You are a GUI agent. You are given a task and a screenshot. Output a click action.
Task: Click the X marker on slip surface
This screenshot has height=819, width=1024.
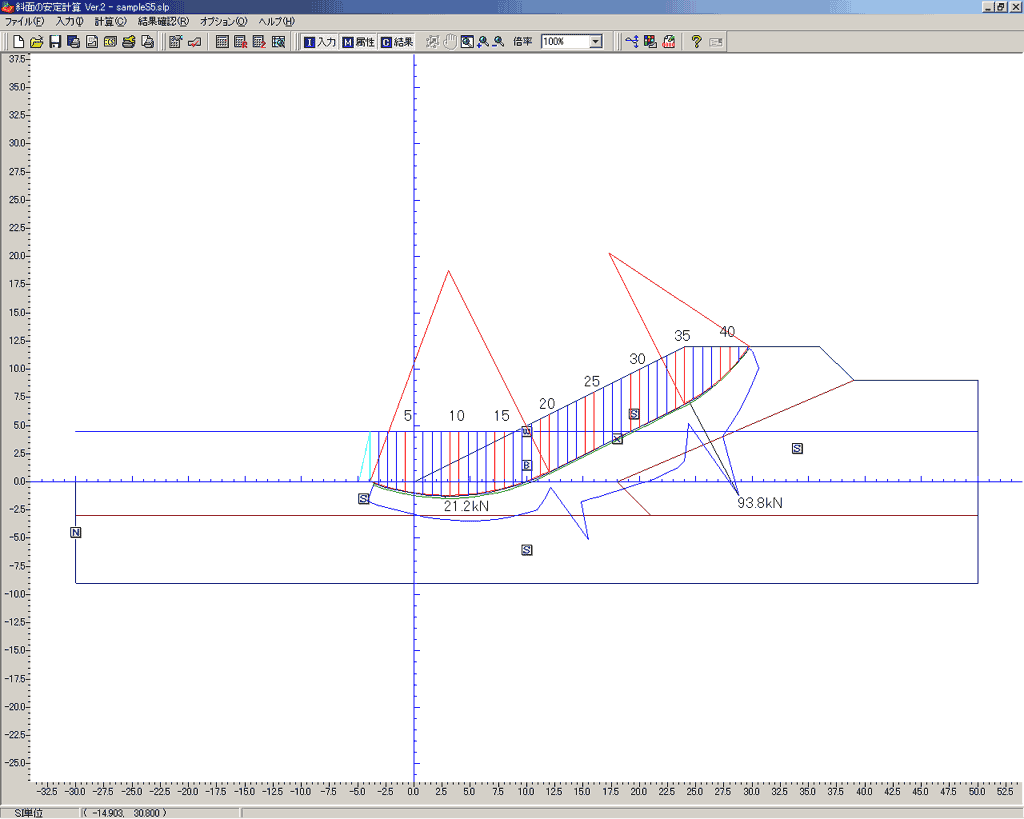[x=617, y=439]
